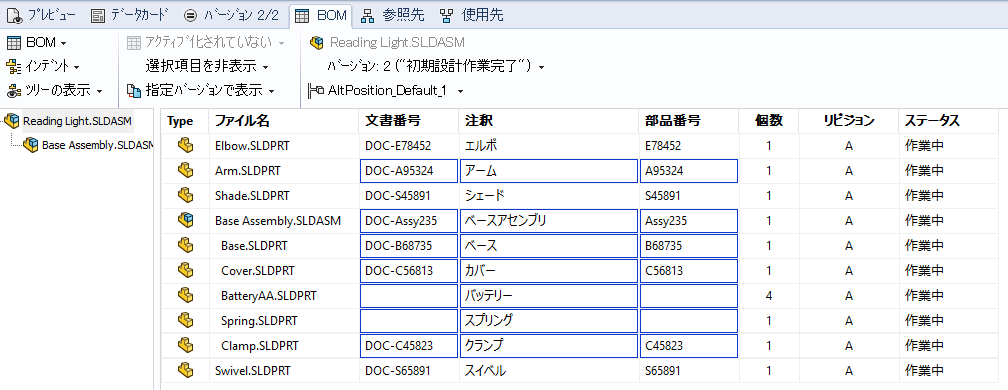Open the バージョン: 2 version dropdown

coord(436,66)
